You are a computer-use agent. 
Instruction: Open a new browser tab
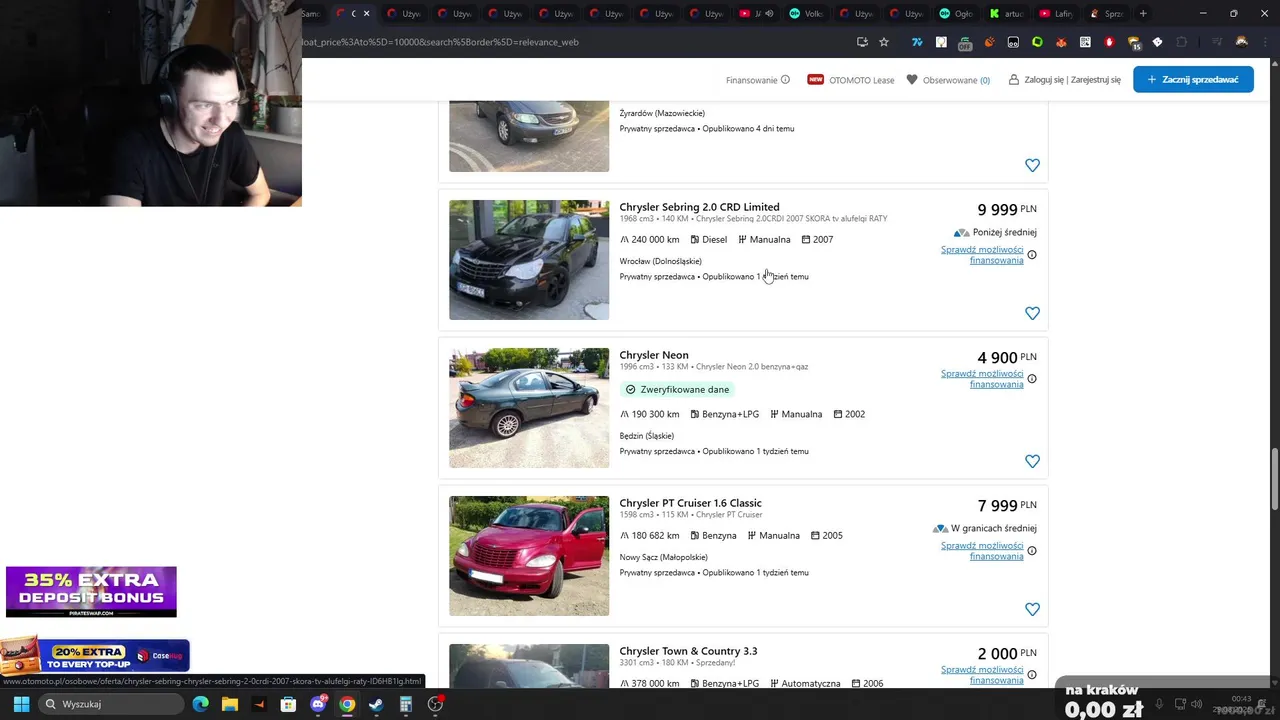coord(1143,14)
